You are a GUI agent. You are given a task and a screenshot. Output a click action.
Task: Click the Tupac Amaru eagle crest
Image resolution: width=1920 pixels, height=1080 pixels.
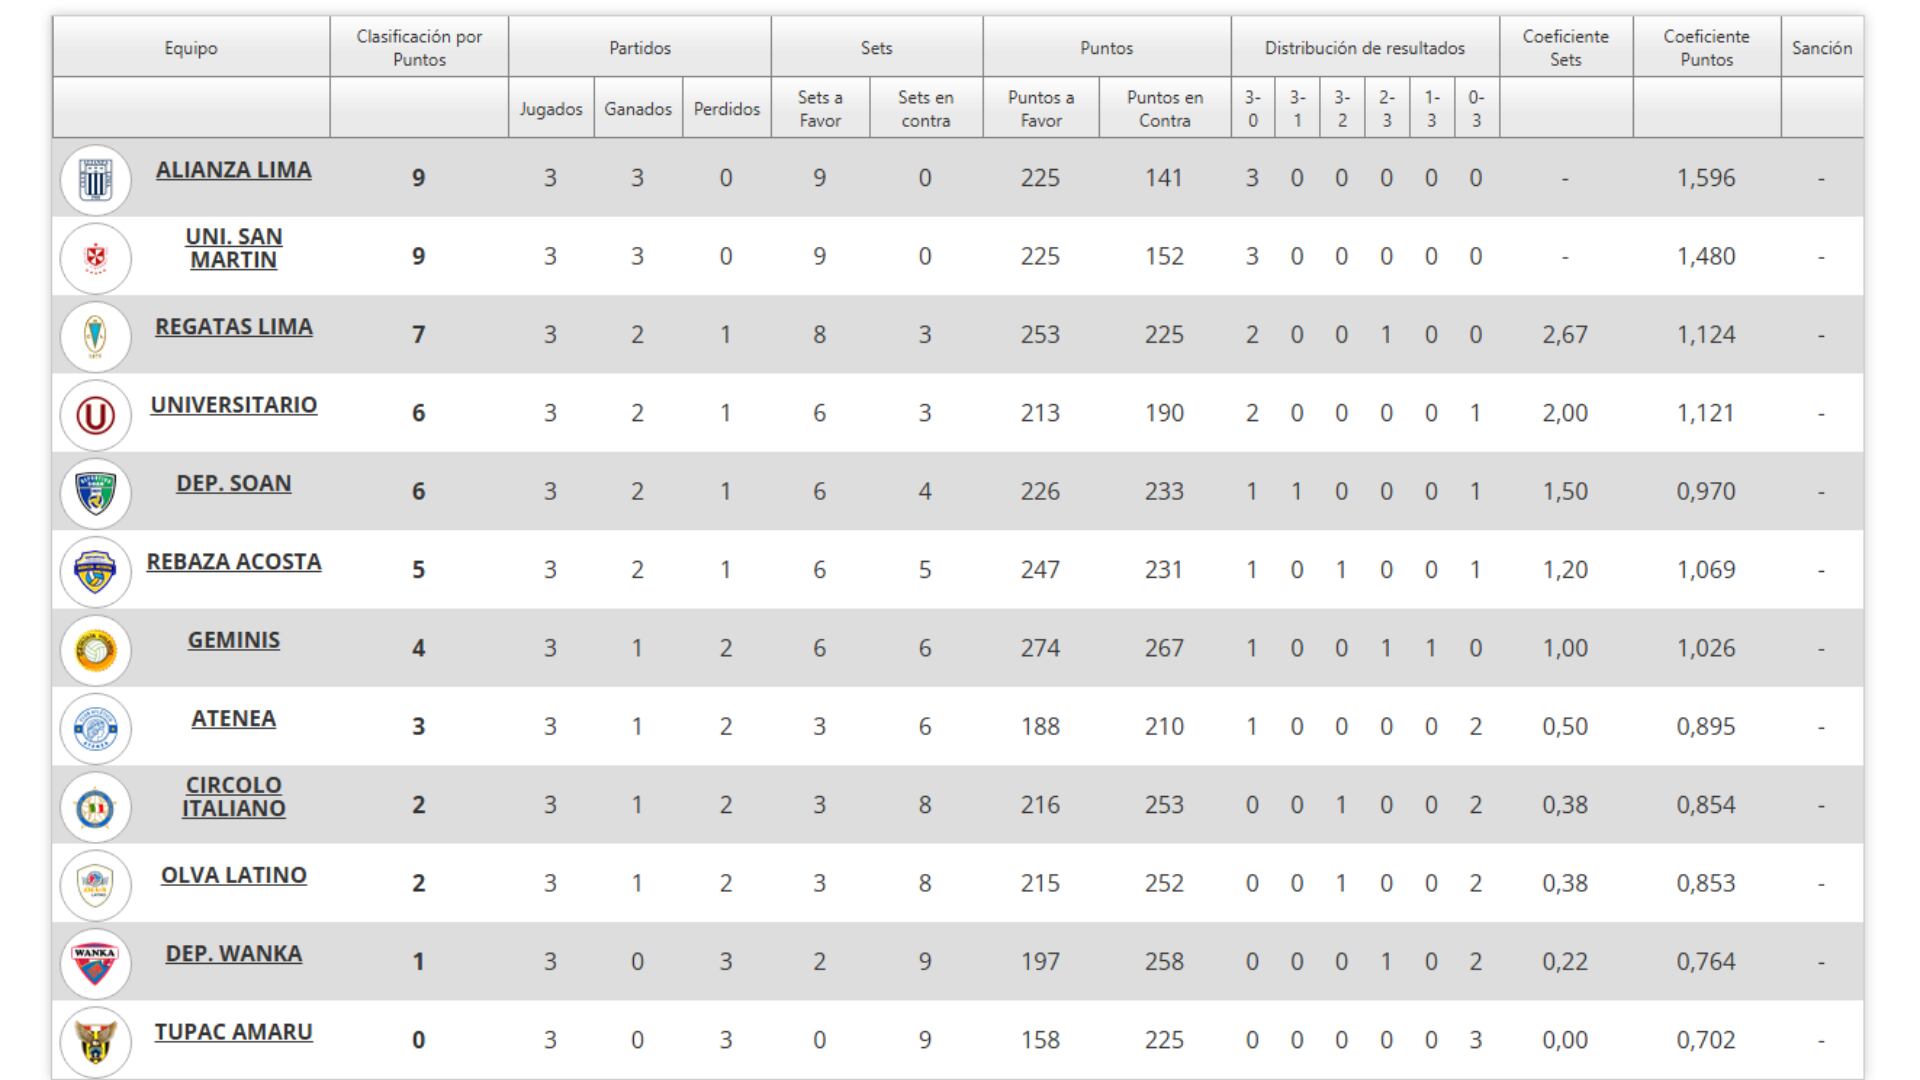(x=96, y=1041)
